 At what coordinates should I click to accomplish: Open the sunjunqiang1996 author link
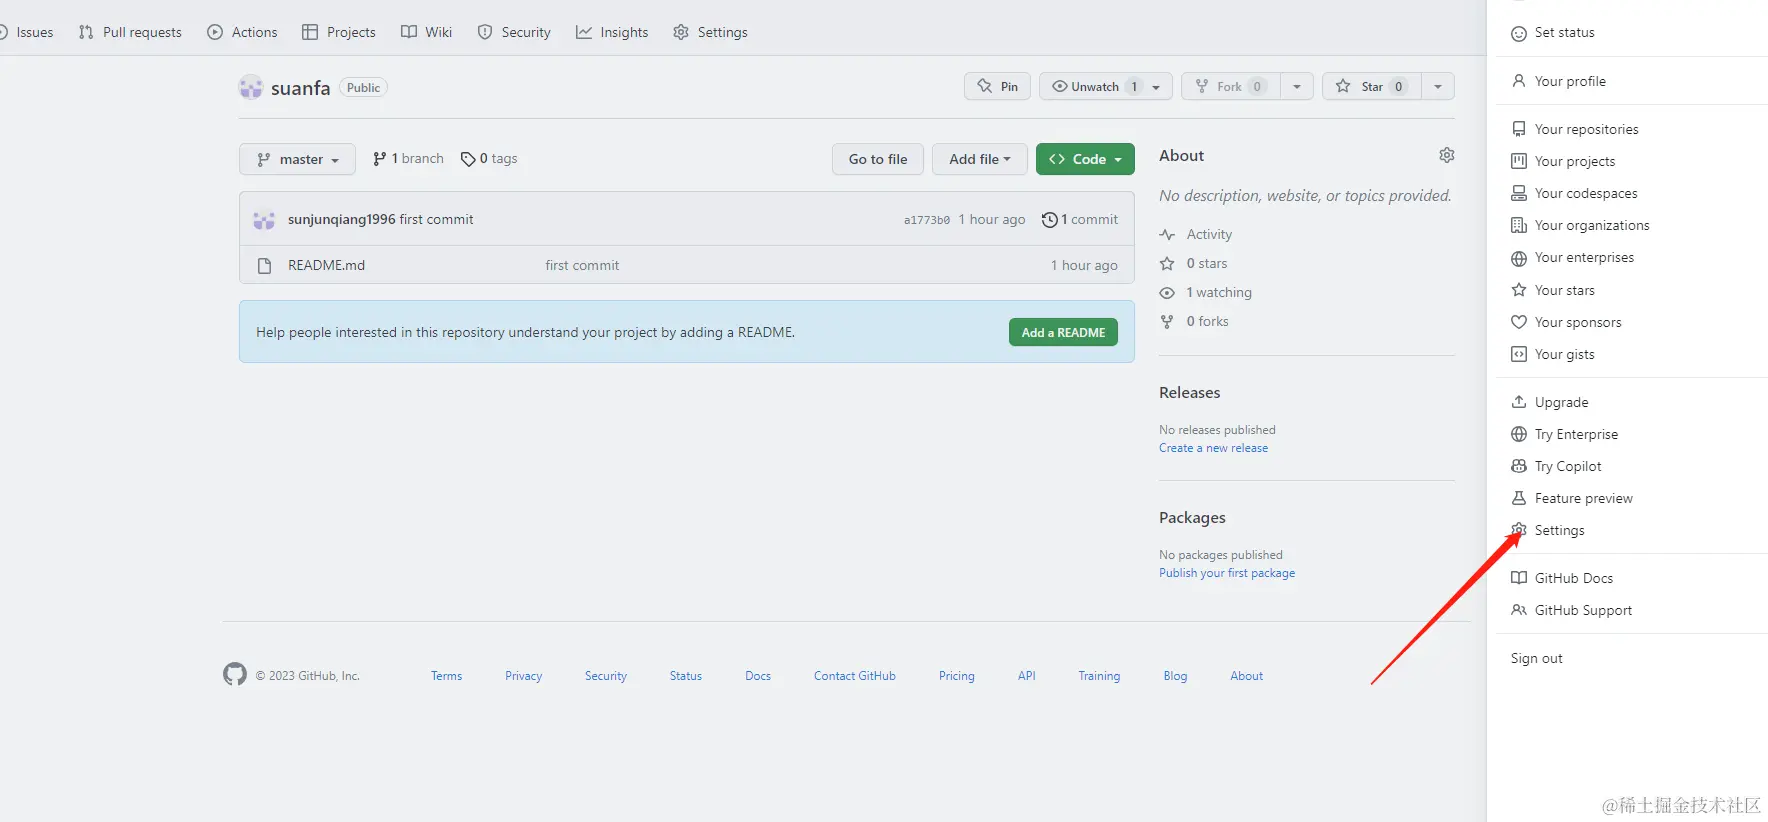point(342,219)
